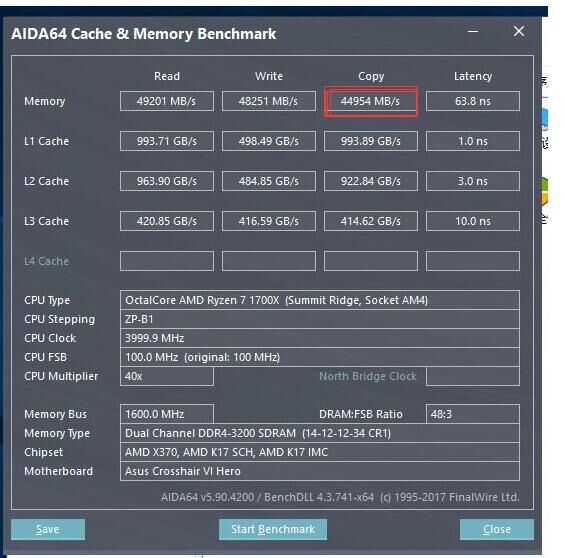This screenshot has height=558, width=565.
Task: Click the L3 Cache row label
Action: pos(46,221)
